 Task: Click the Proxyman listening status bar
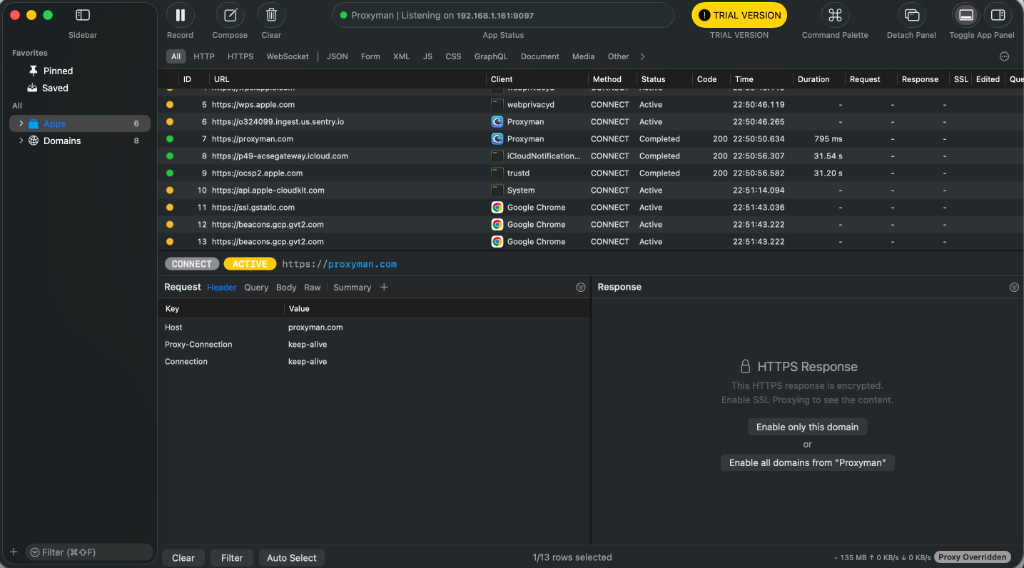click(x=503, y=15)
